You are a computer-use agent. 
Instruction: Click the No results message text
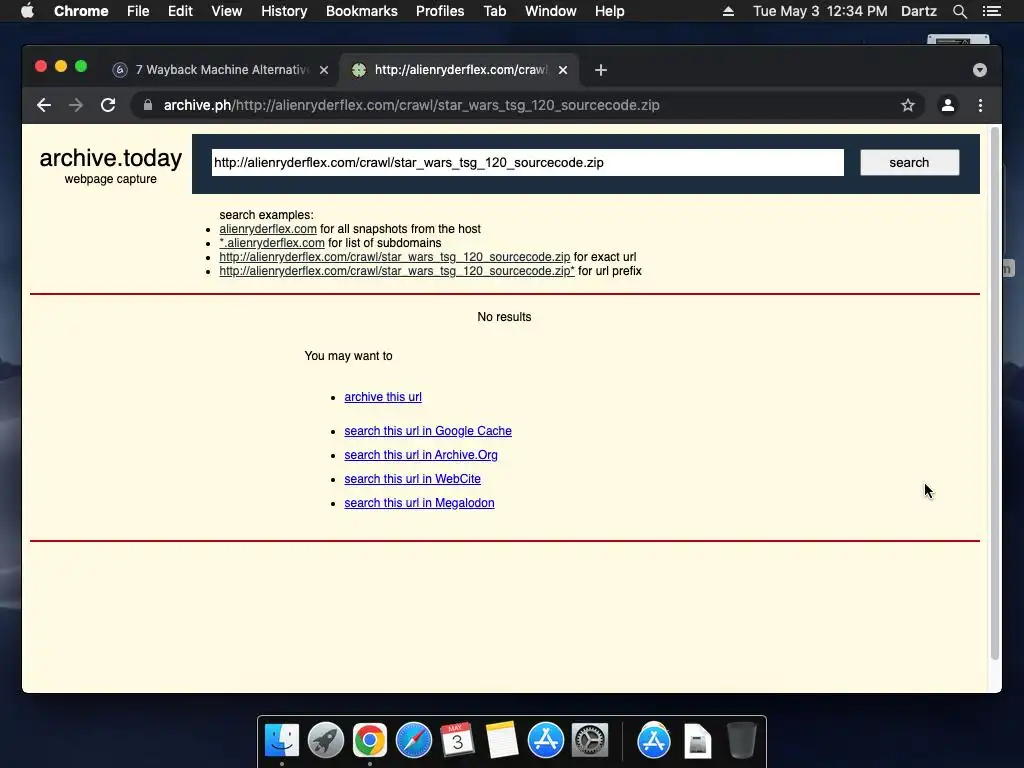(504, 317)
